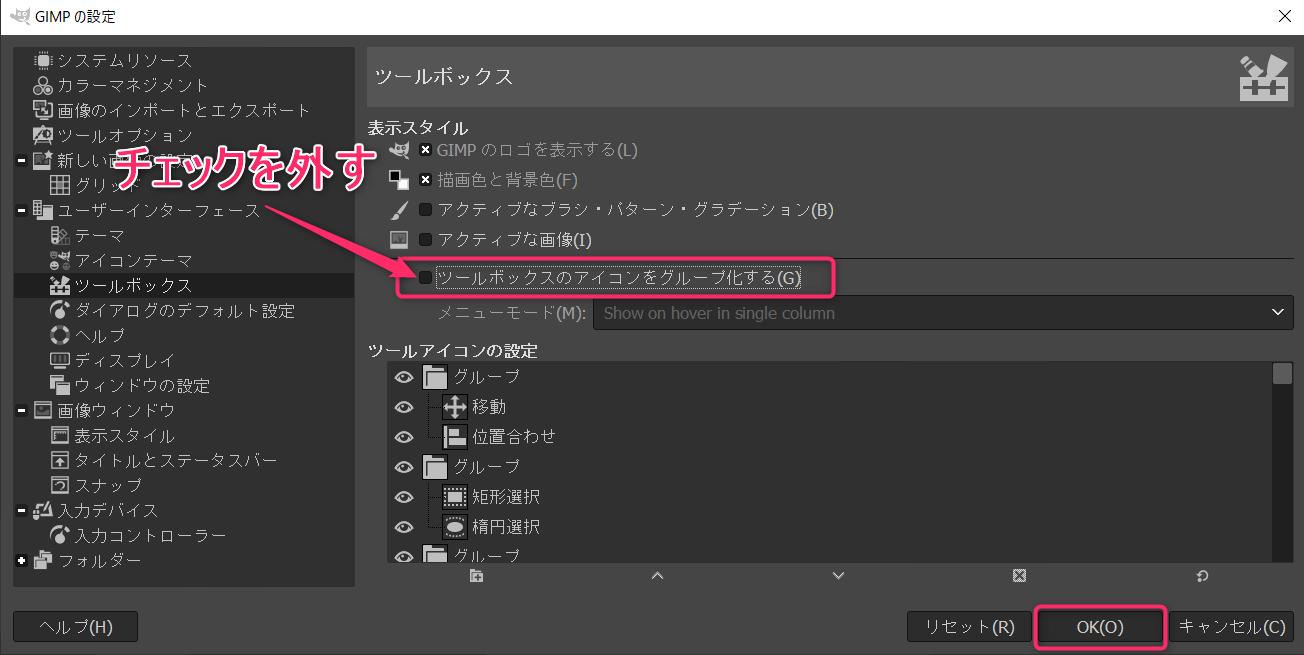1304x655 pixels.
Task: Expand the Folders tree section
Action: [x=22, y=561]
